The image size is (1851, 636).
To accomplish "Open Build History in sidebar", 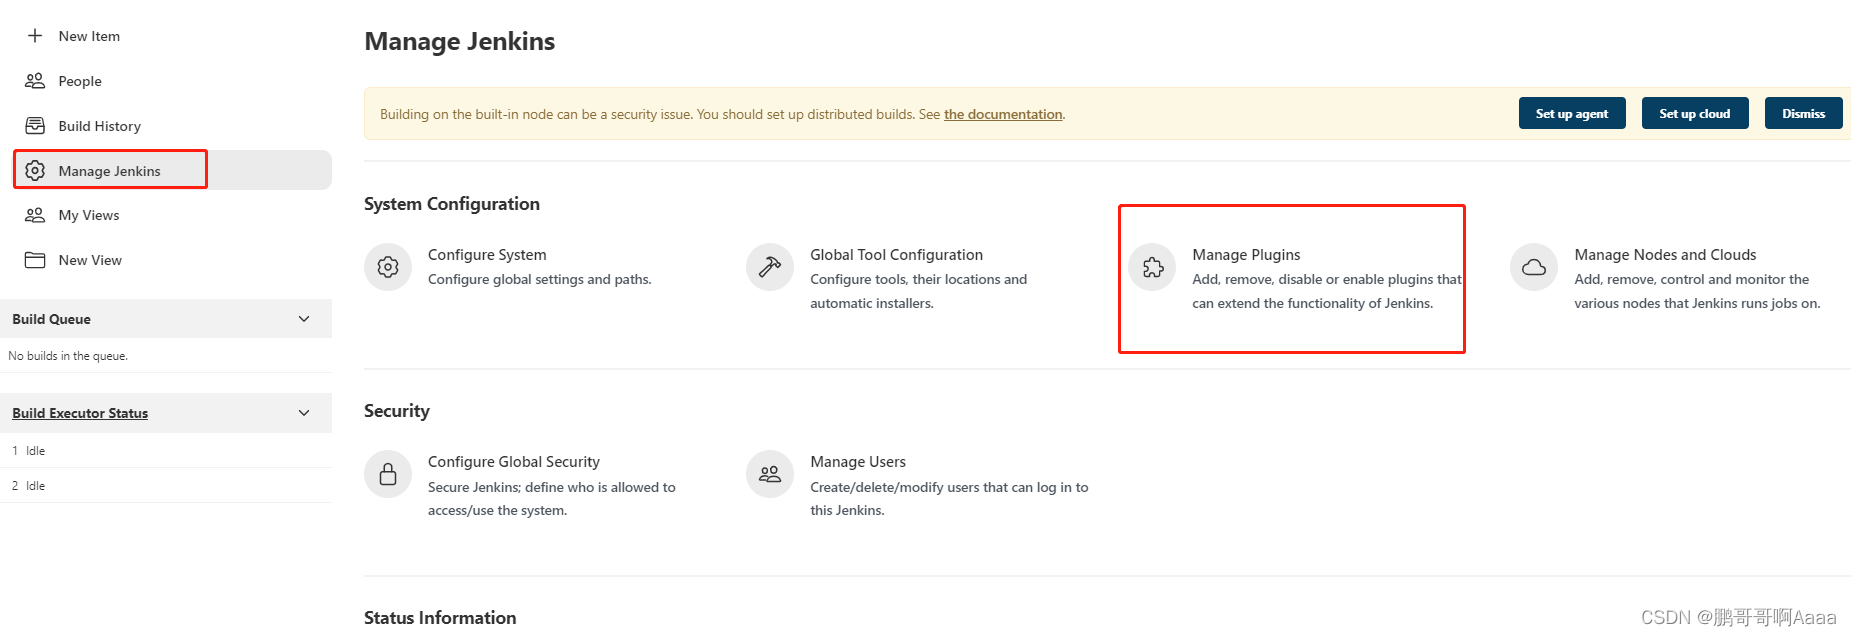I will click(99, 126).
